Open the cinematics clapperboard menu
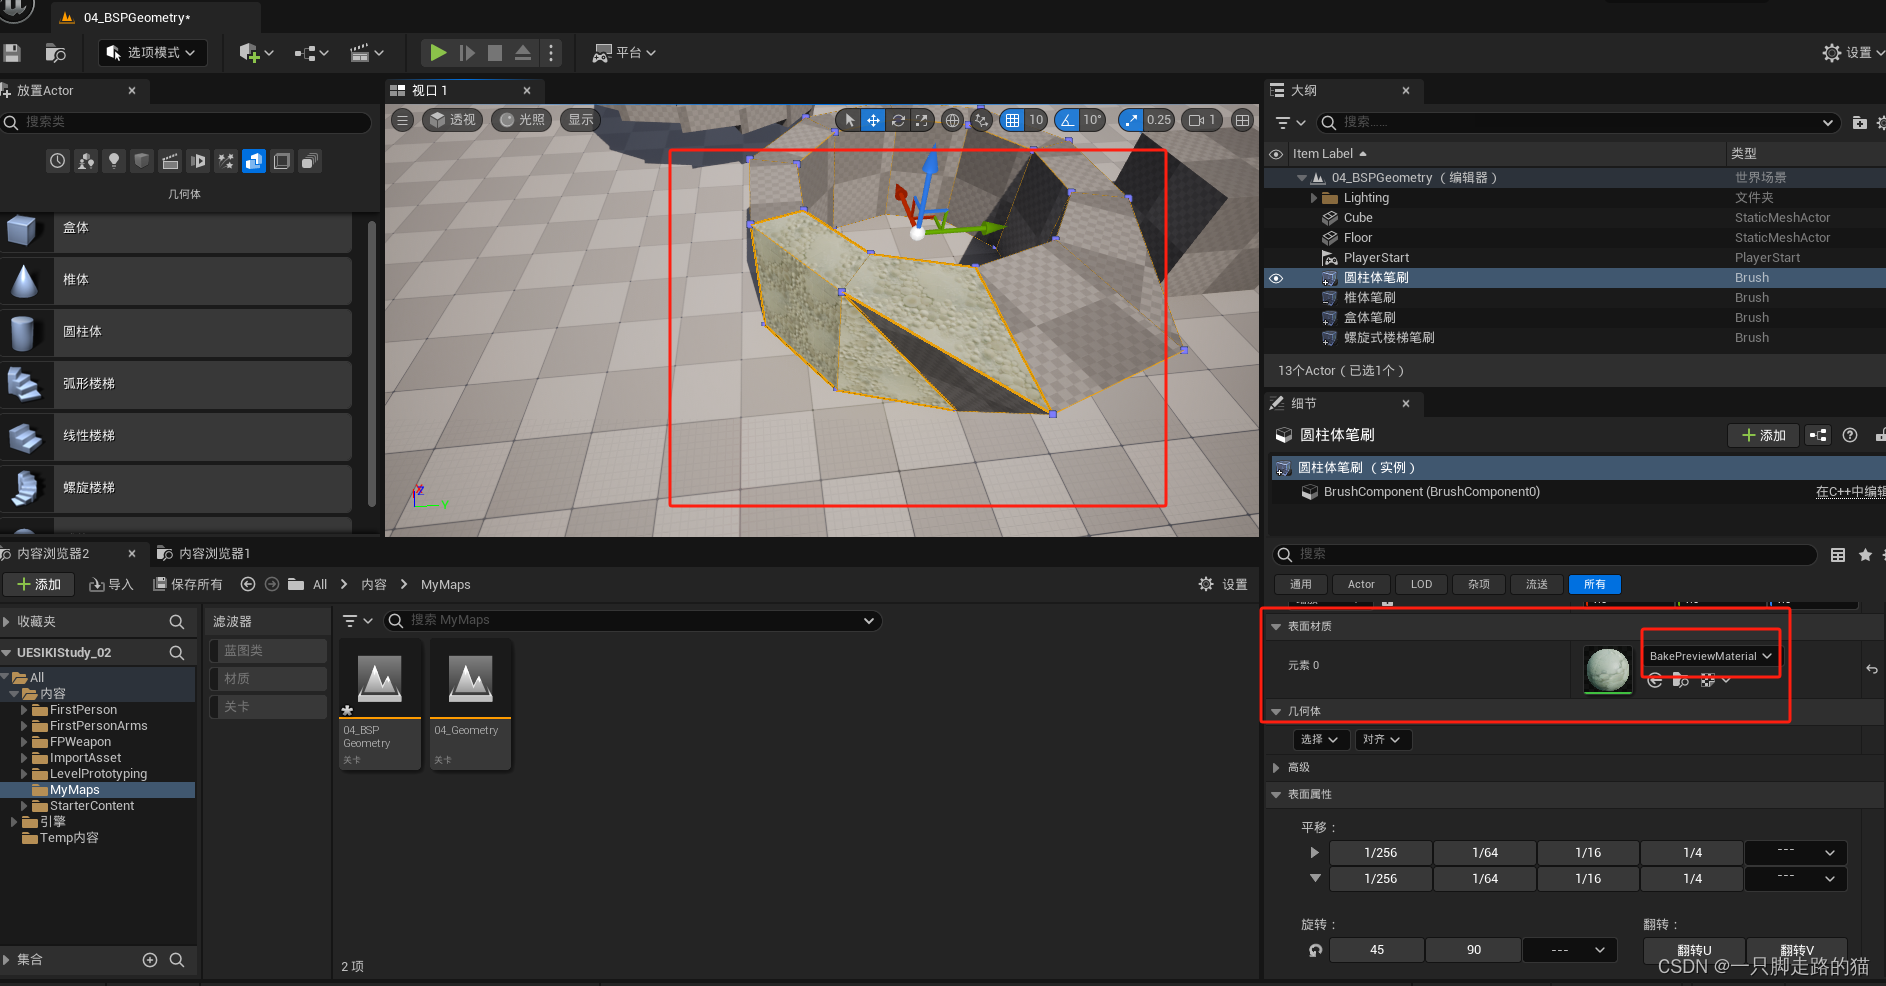This screenshot has width=1886, height=986. pyautogui.click(x=367, y=53)
